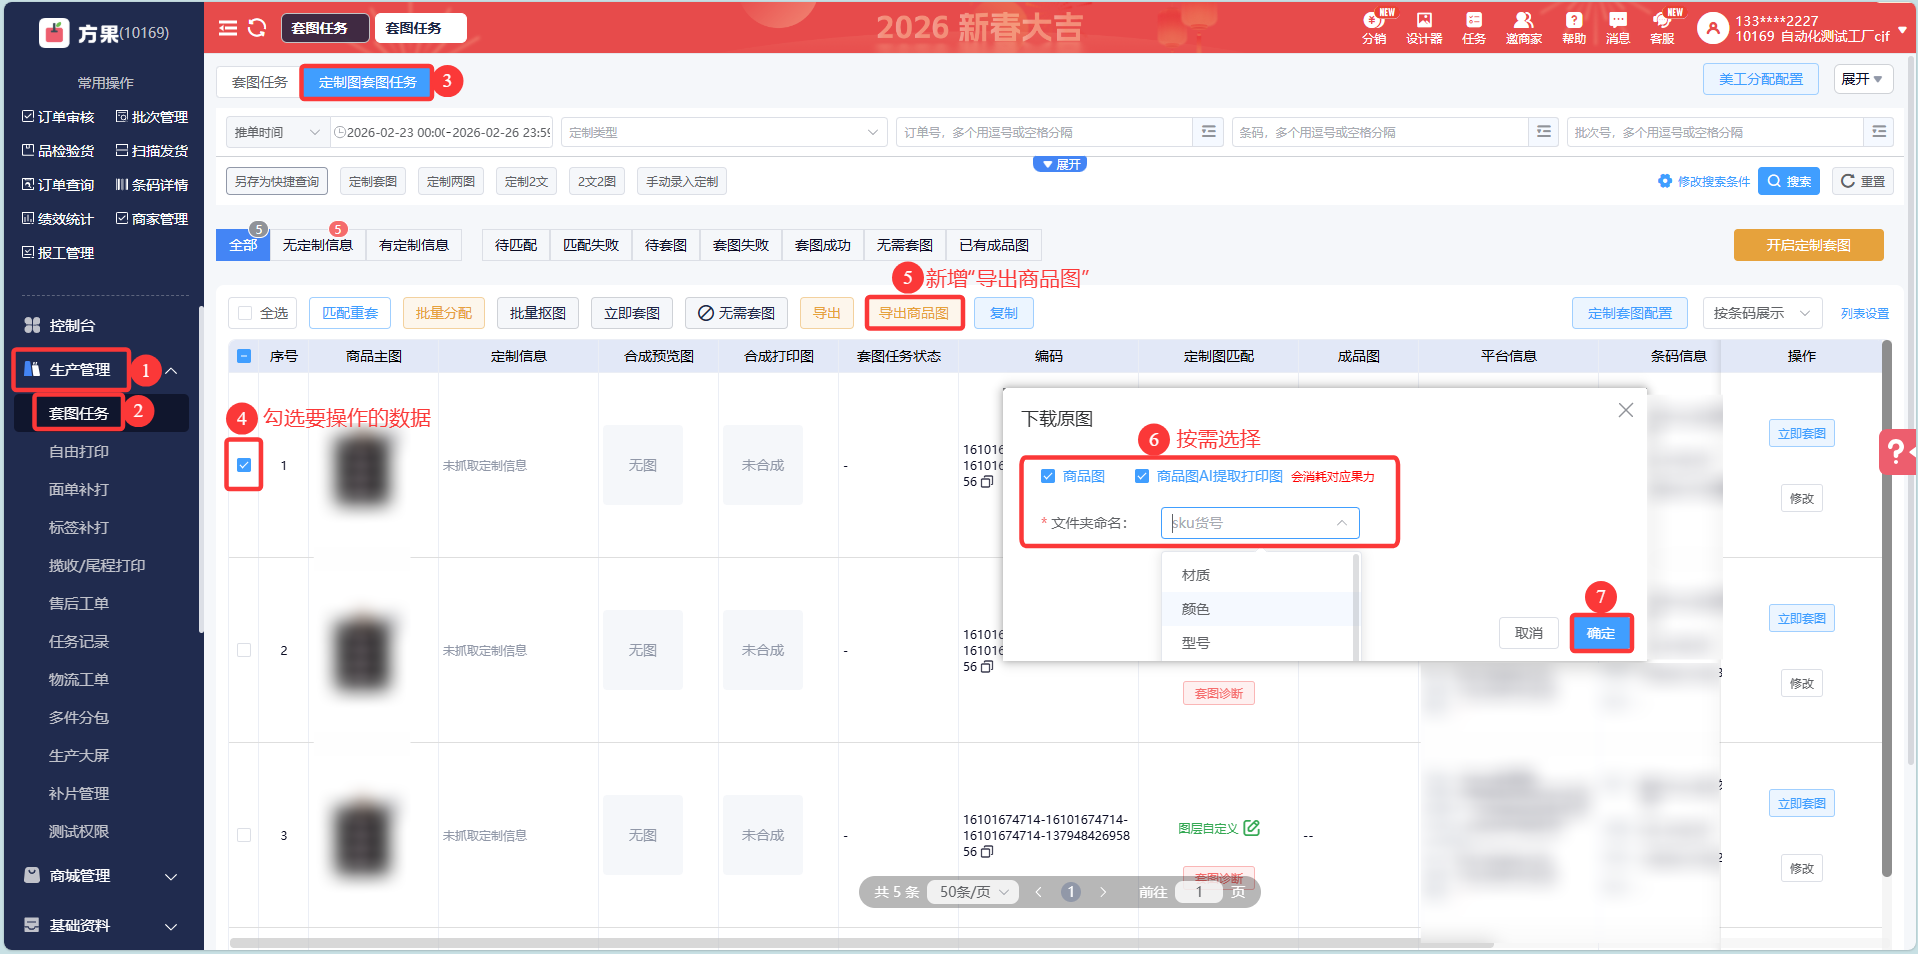
Task: Click 确定 in the dialog
Action: pos(1601,633)
